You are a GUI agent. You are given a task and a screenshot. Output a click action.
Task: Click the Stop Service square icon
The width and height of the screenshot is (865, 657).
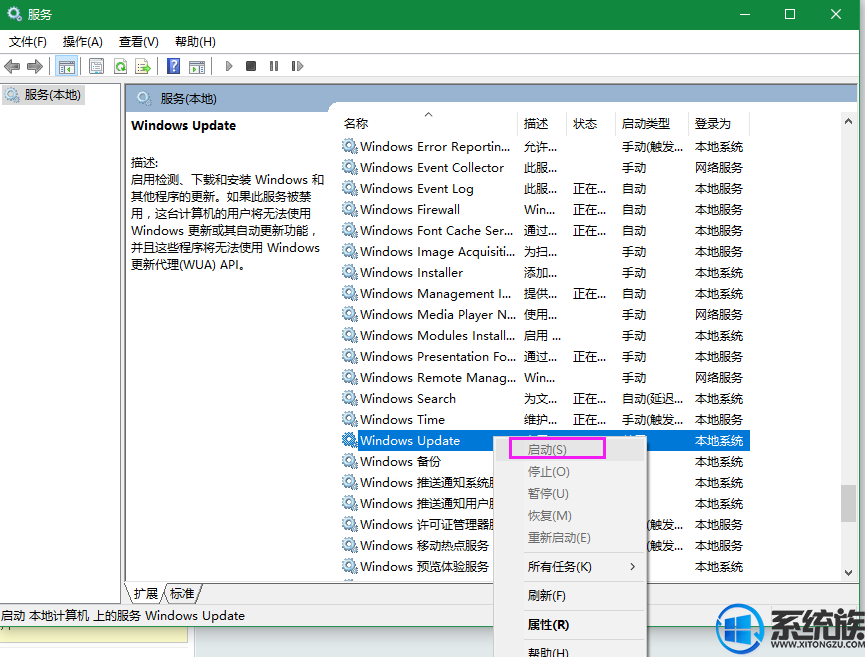click(251, 66)
